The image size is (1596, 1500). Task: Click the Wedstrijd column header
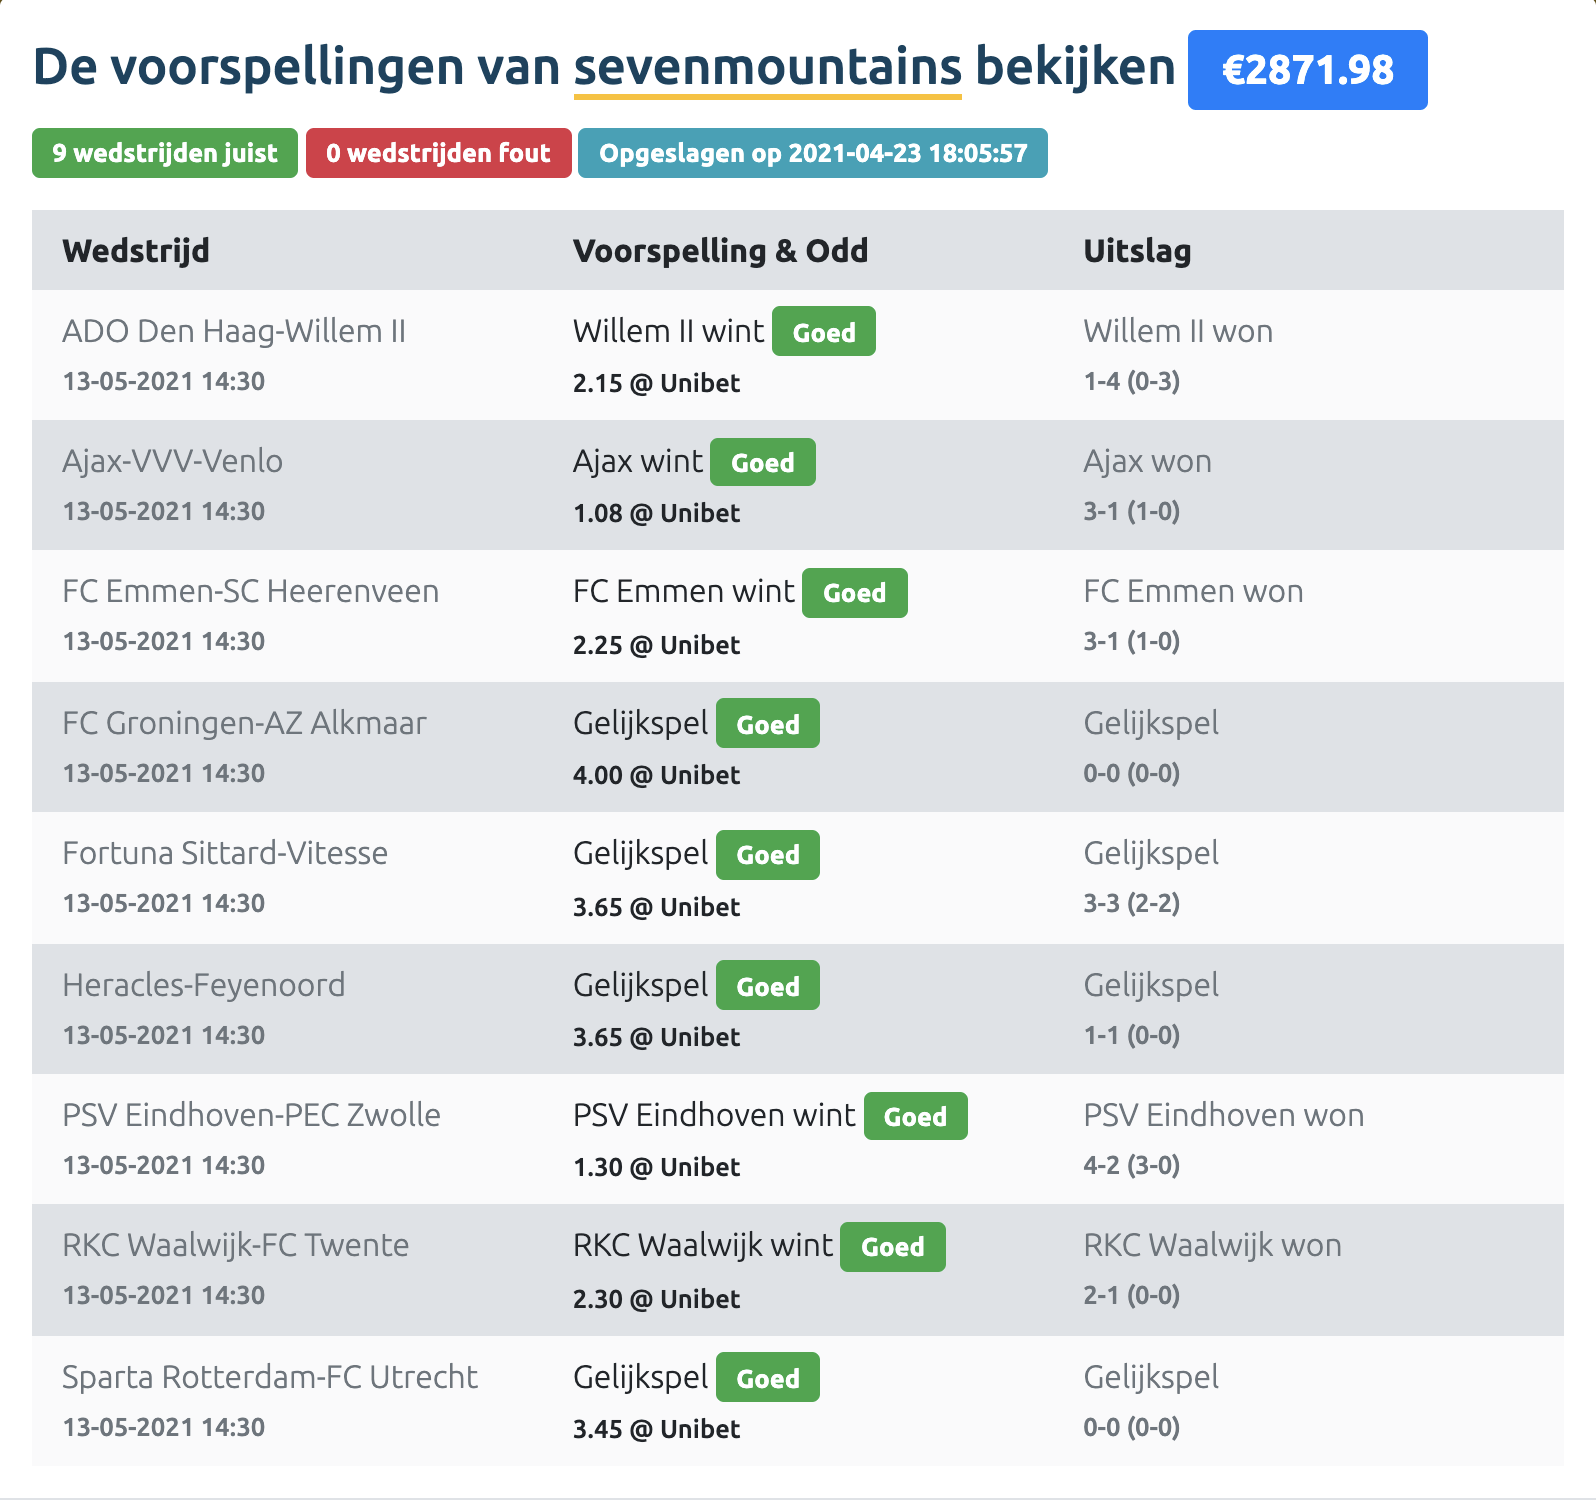coord(136,250)
